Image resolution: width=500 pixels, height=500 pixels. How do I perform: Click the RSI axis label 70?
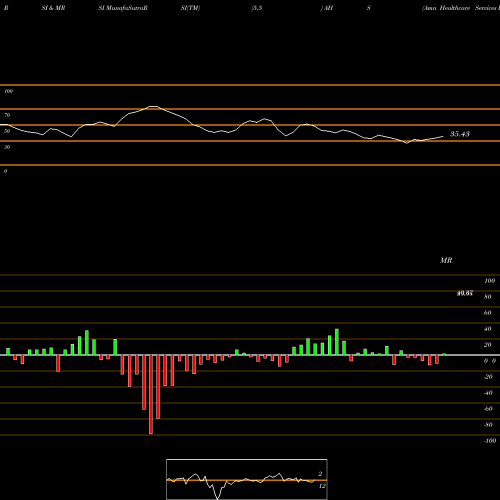coord(7,115)
